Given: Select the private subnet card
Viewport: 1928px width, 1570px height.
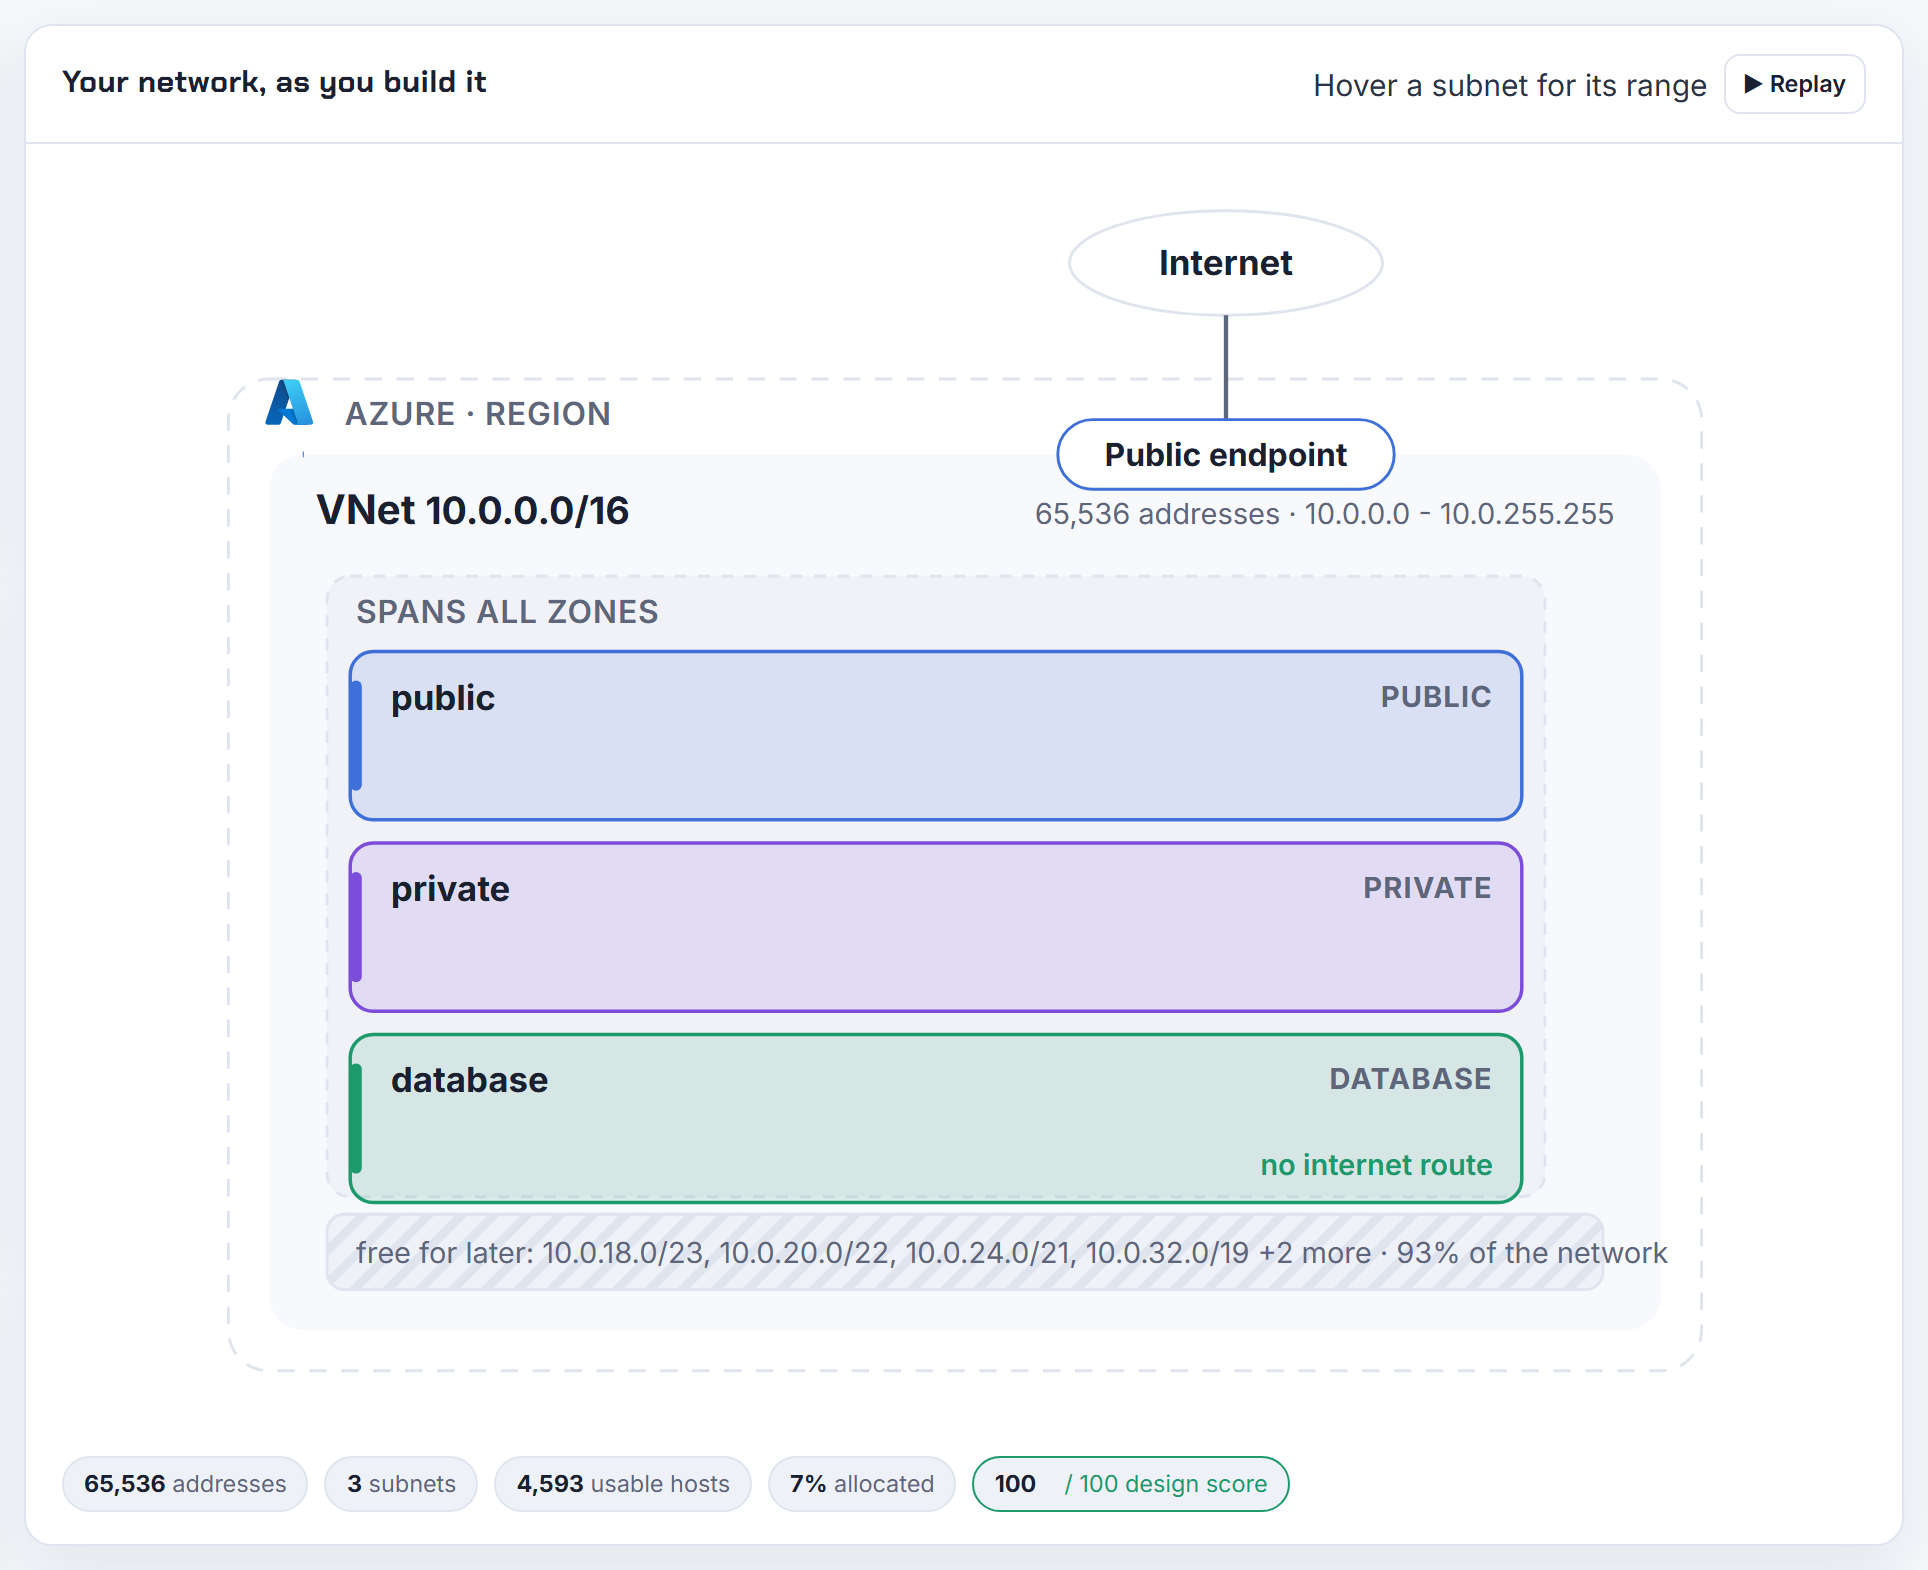Looking at the screenshot, I should click(x=936, y=927).
